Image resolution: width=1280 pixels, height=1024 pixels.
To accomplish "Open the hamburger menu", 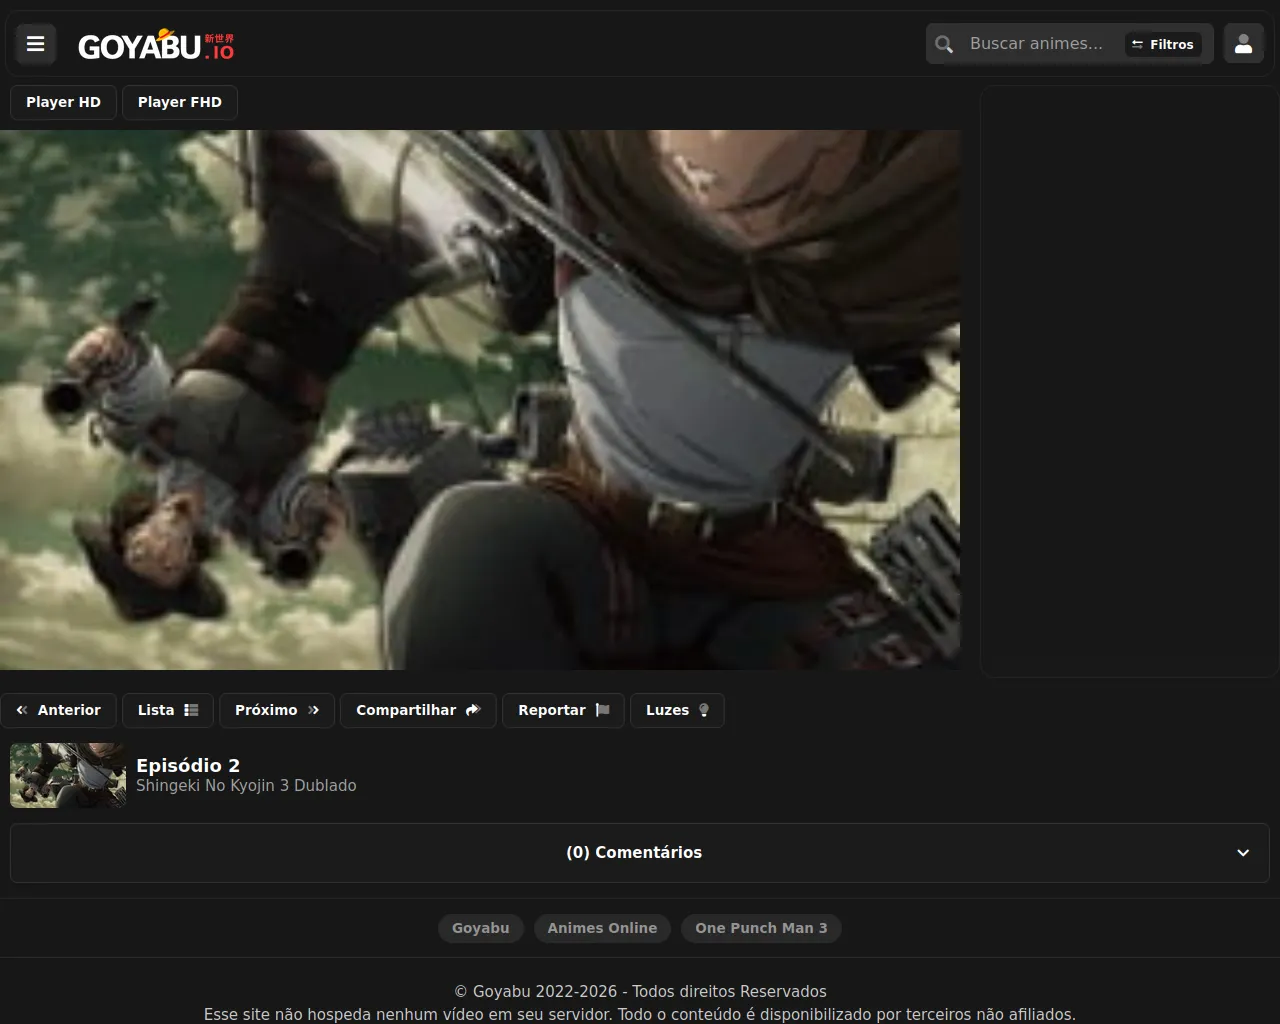I will pos(36,44).
